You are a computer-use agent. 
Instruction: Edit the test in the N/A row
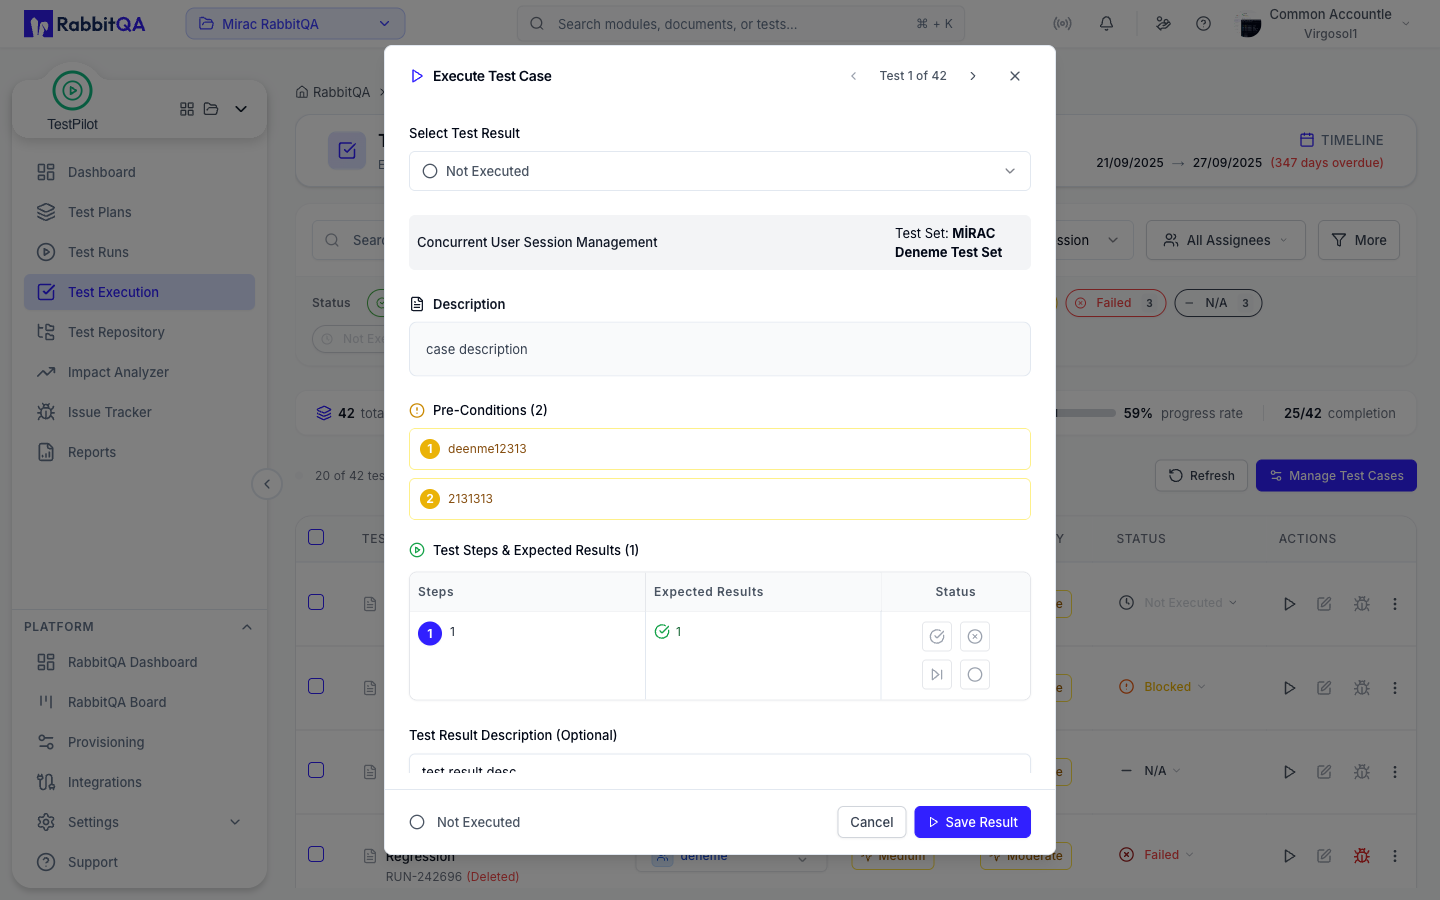click(1324, 772)
